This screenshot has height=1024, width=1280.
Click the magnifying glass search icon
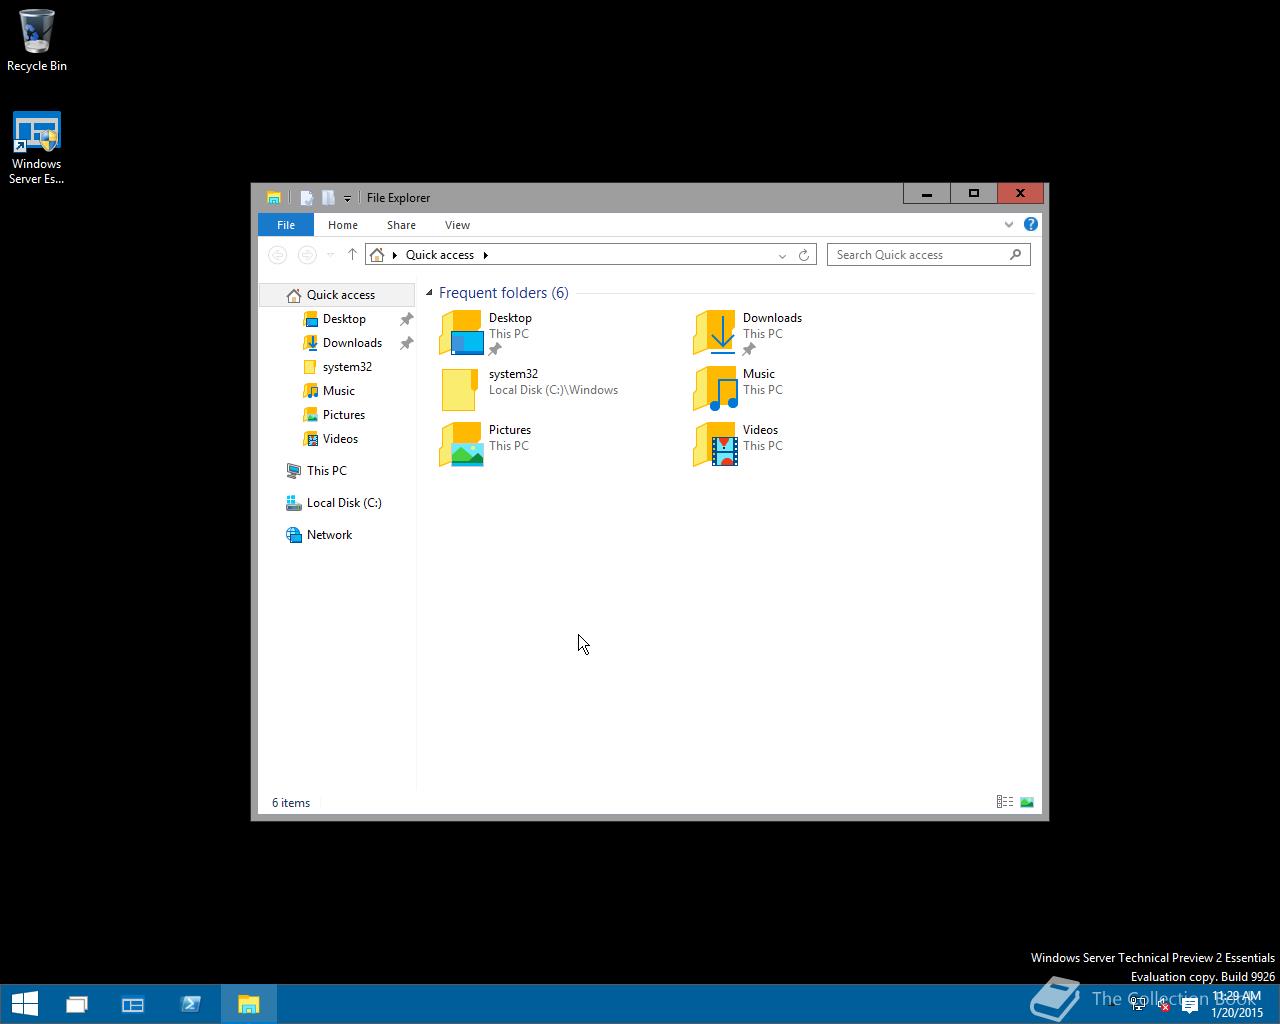click(1016, 254)
